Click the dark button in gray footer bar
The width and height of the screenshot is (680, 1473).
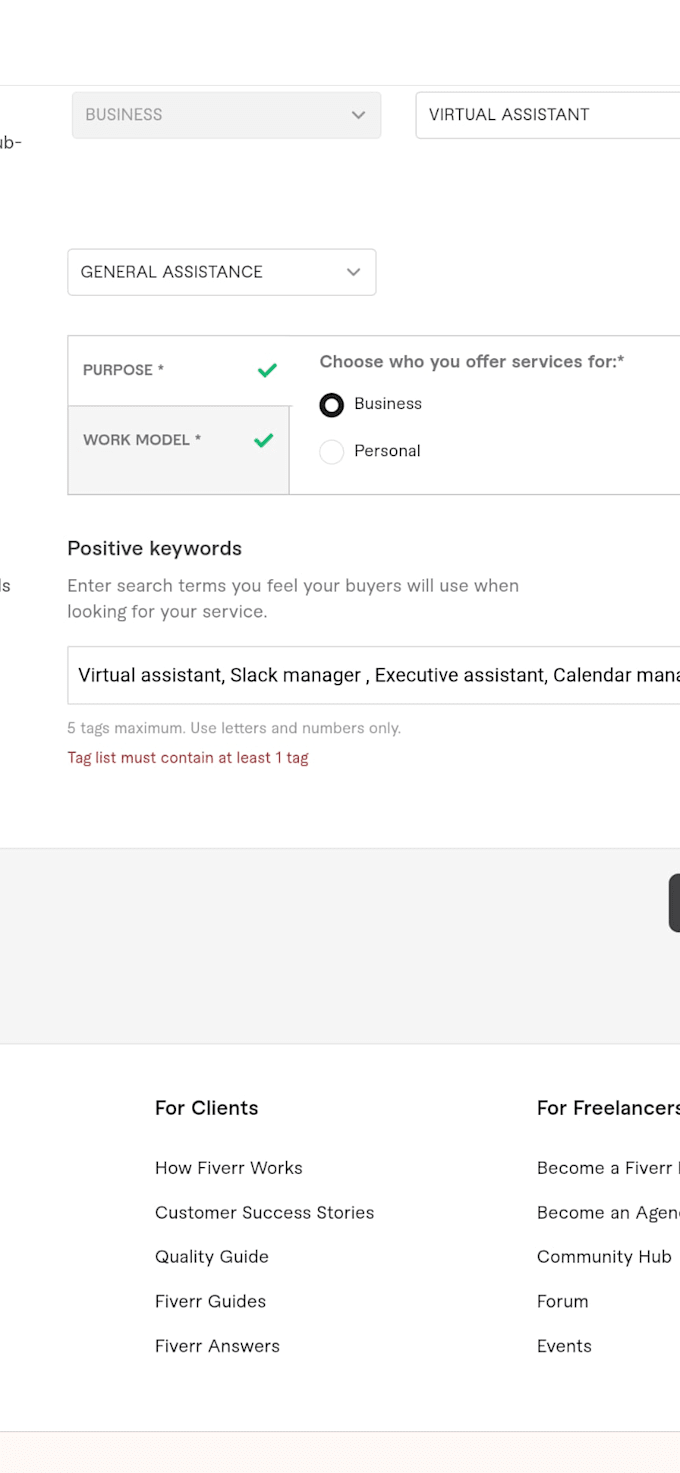coord(675,903)
